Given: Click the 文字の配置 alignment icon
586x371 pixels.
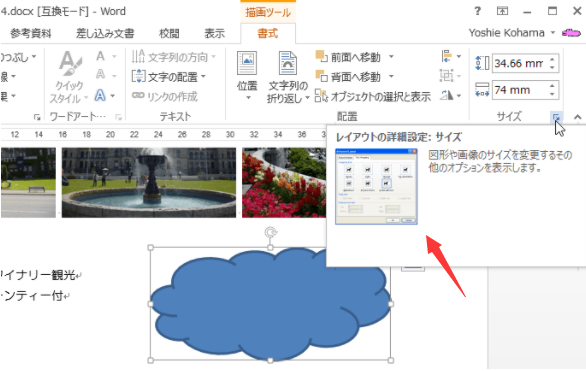Looking at the screenshot, I should point(138,76).
